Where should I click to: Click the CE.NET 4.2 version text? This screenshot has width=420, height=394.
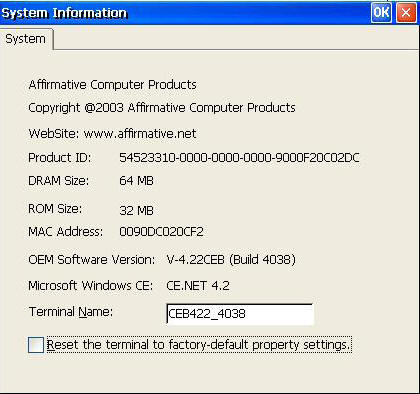[198, 286]
